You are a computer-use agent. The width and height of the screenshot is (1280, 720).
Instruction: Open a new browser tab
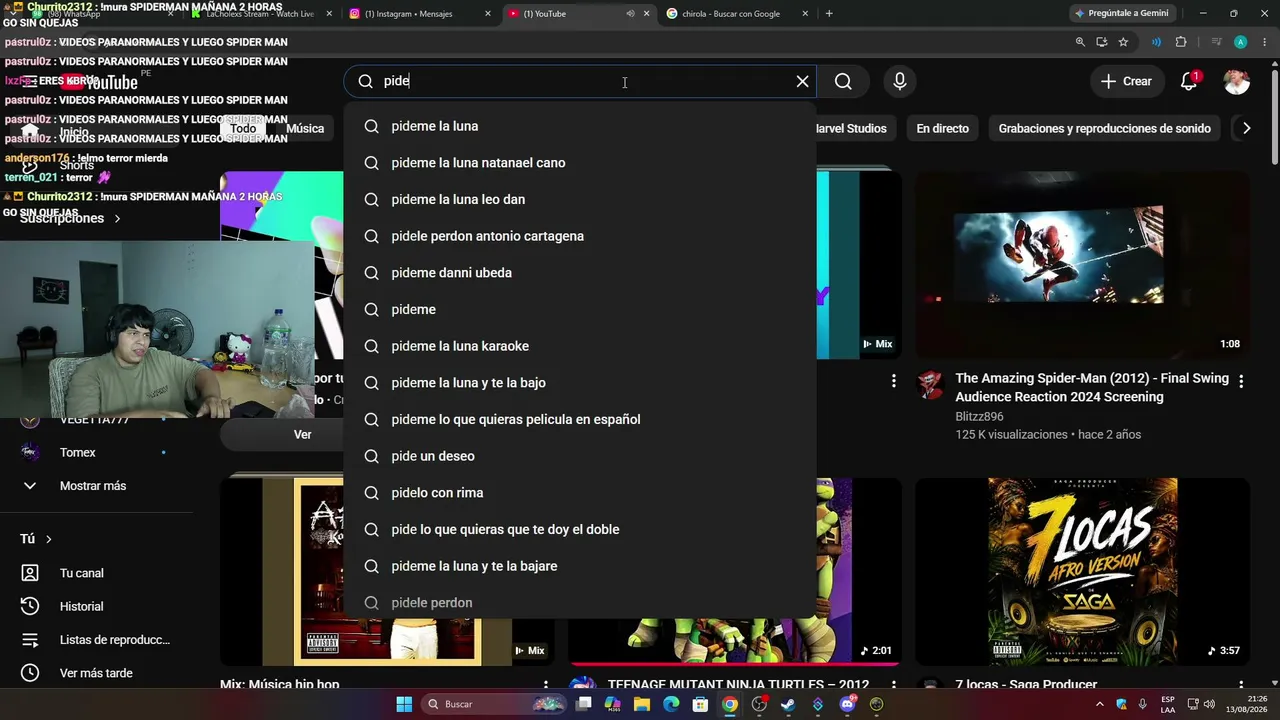click(829, 14)
